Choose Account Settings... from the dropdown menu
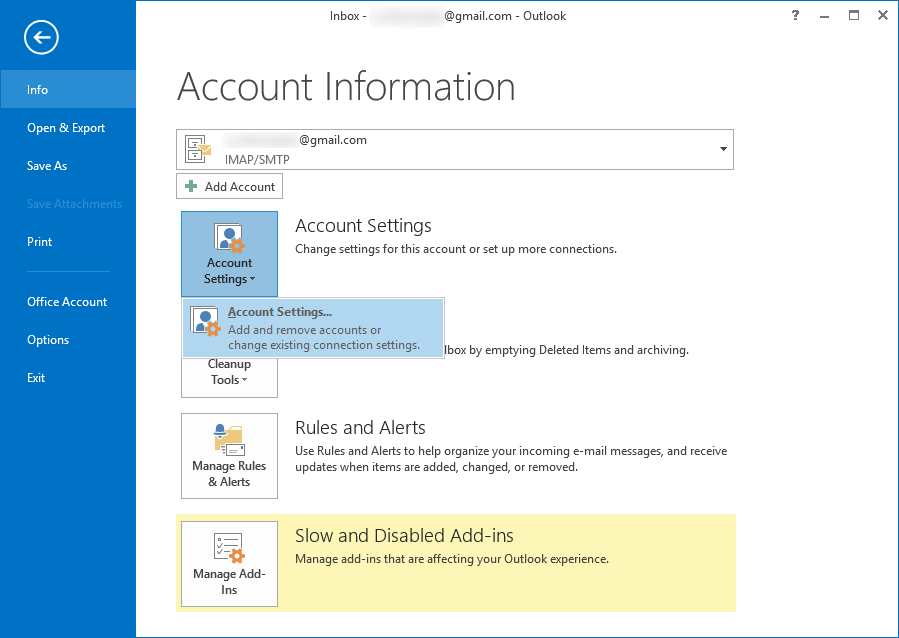Screen dimensions: 899x638 (x=313, y=328)
